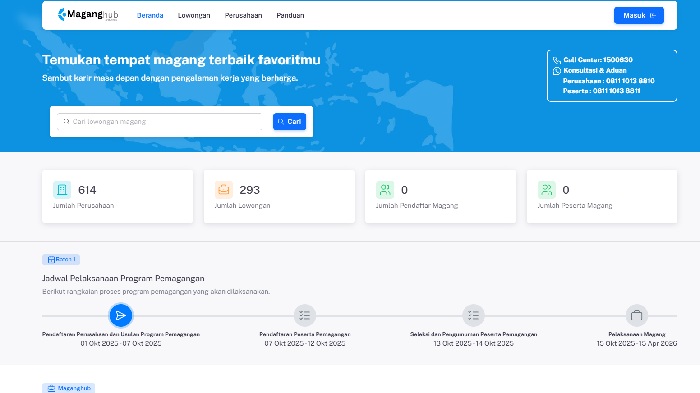
Task: Click the phone icon beside Call Center
Action: (x=557, y=60)
